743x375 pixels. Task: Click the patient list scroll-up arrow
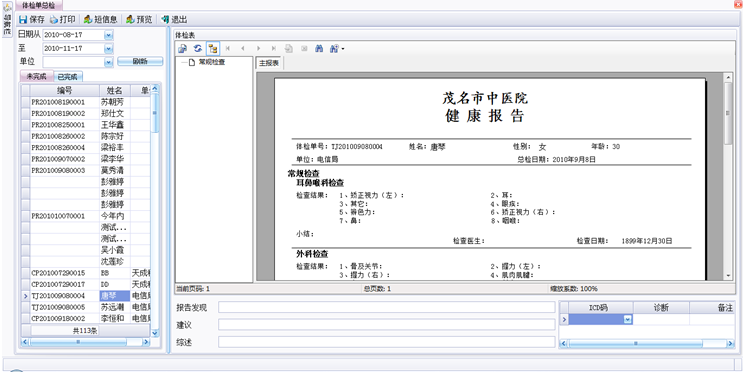[155, 89]
